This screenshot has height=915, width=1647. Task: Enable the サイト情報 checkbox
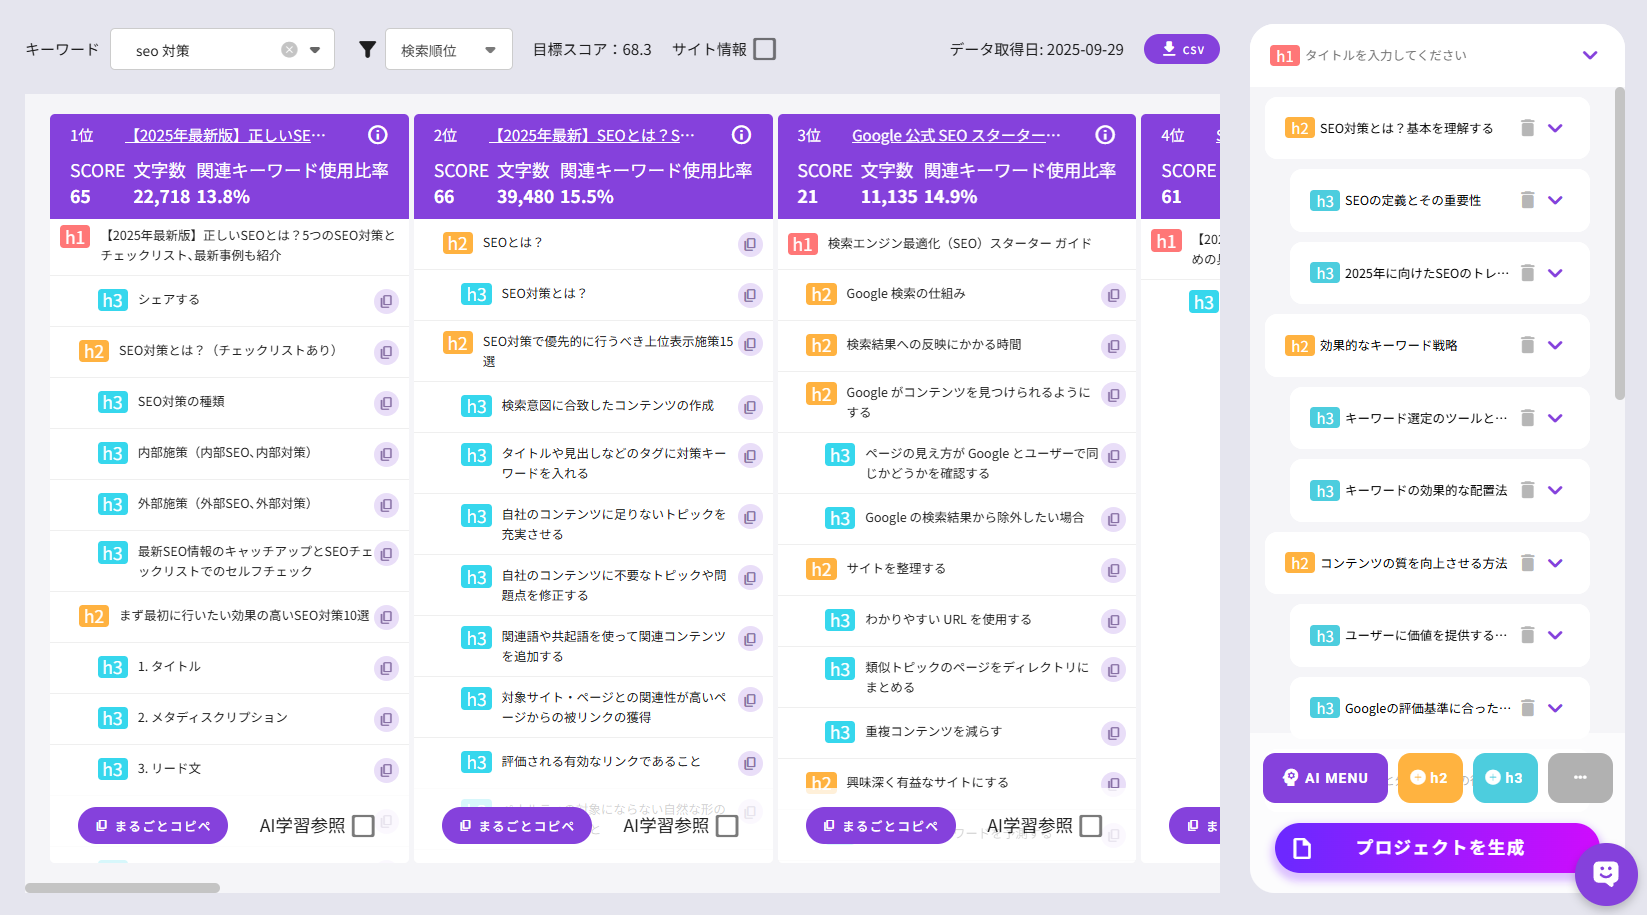[x=765, y=48]
